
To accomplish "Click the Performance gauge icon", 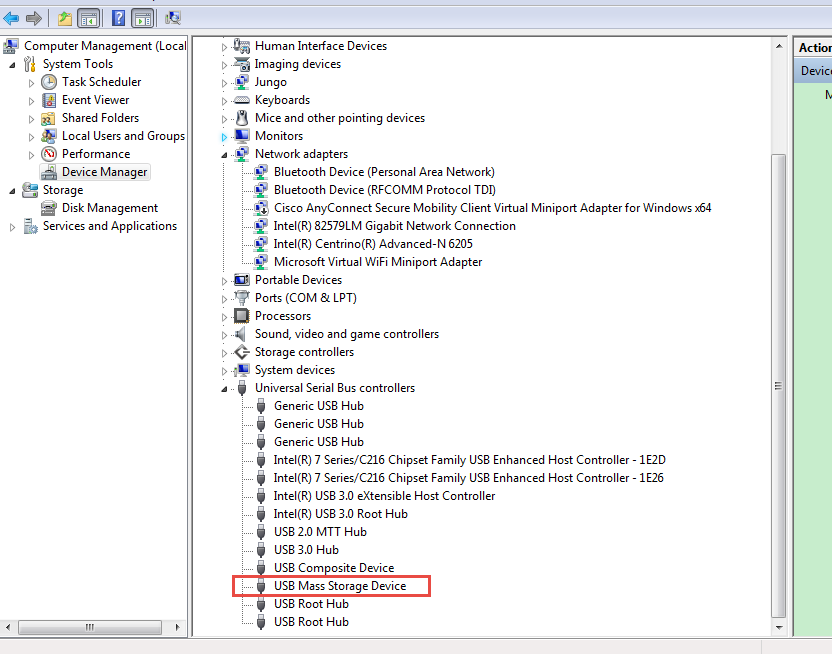I will point(49,154).
